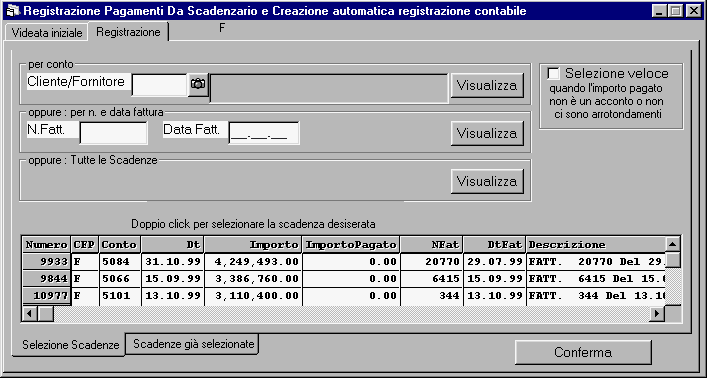Click the camera lookup icon beside Cliente/Fornitore
This screenshot has height=378, width=707.
click(198, 84)
